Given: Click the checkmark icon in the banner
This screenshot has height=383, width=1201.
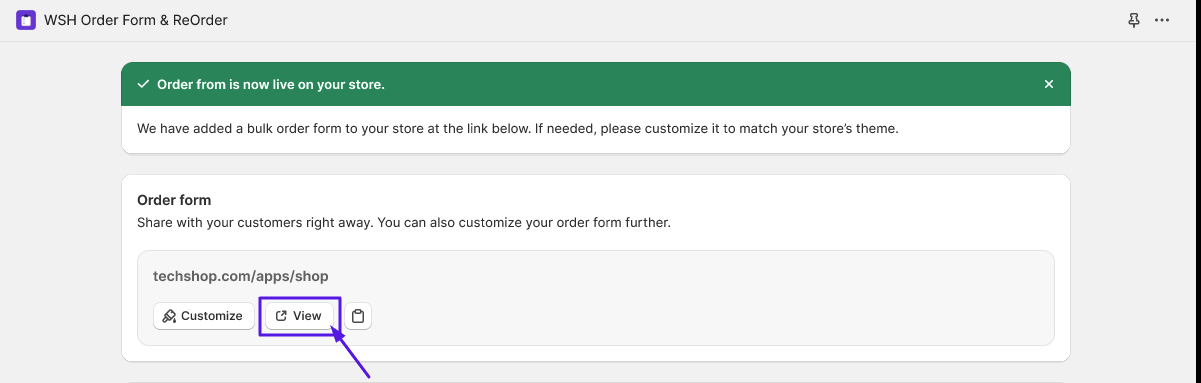Looking at the screenshot, I should 144,85.
